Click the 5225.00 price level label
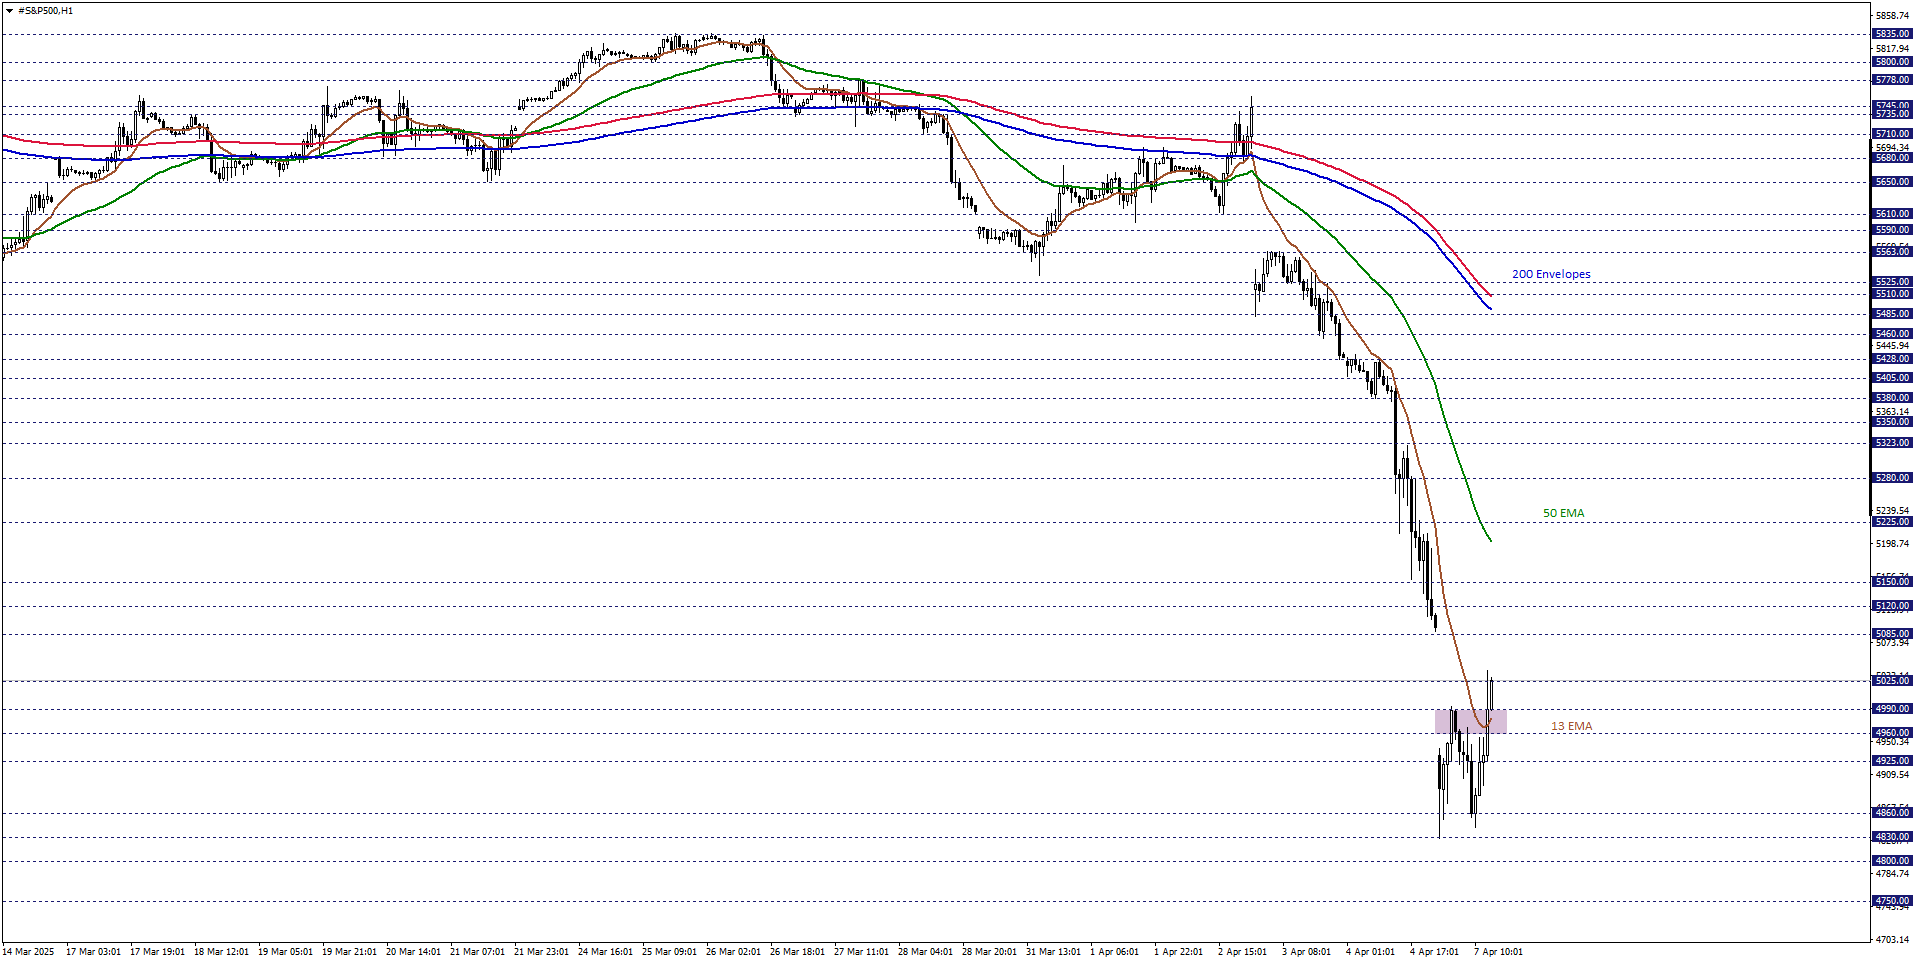 1892,522
